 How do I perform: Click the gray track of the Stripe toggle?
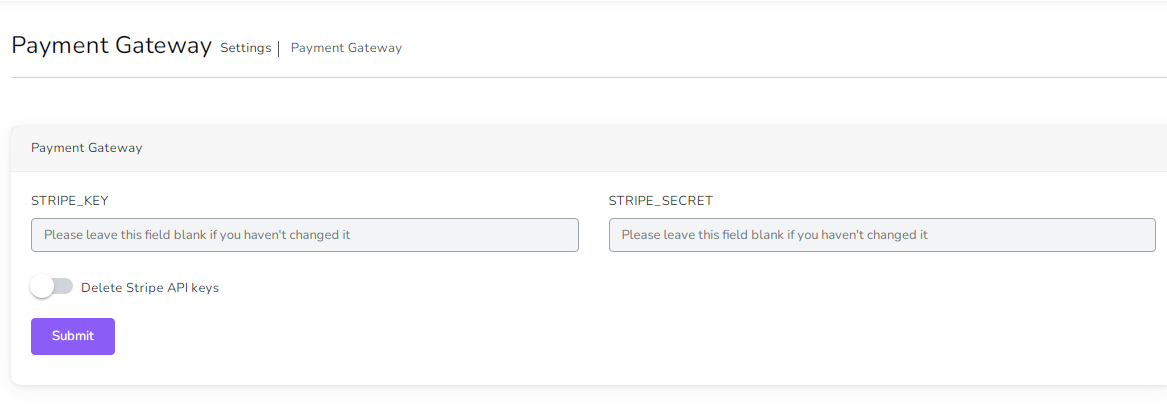65,287
